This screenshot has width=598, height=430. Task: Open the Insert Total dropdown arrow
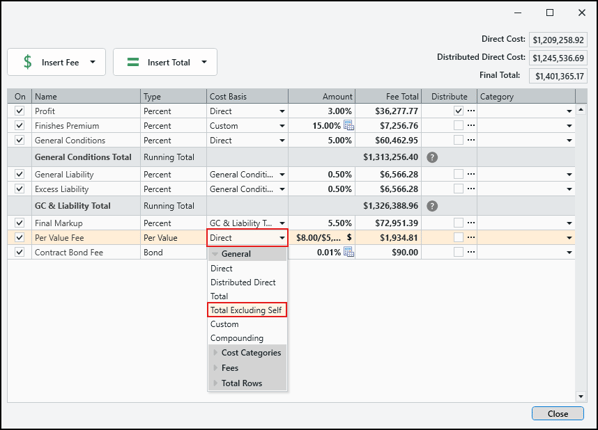pyautogui.click(x=204, y=62)
